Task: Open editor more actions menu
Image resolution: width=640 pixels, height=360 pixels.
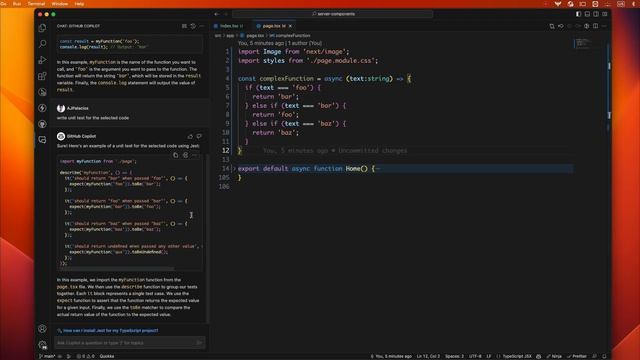Action: (x=604, y=26)
